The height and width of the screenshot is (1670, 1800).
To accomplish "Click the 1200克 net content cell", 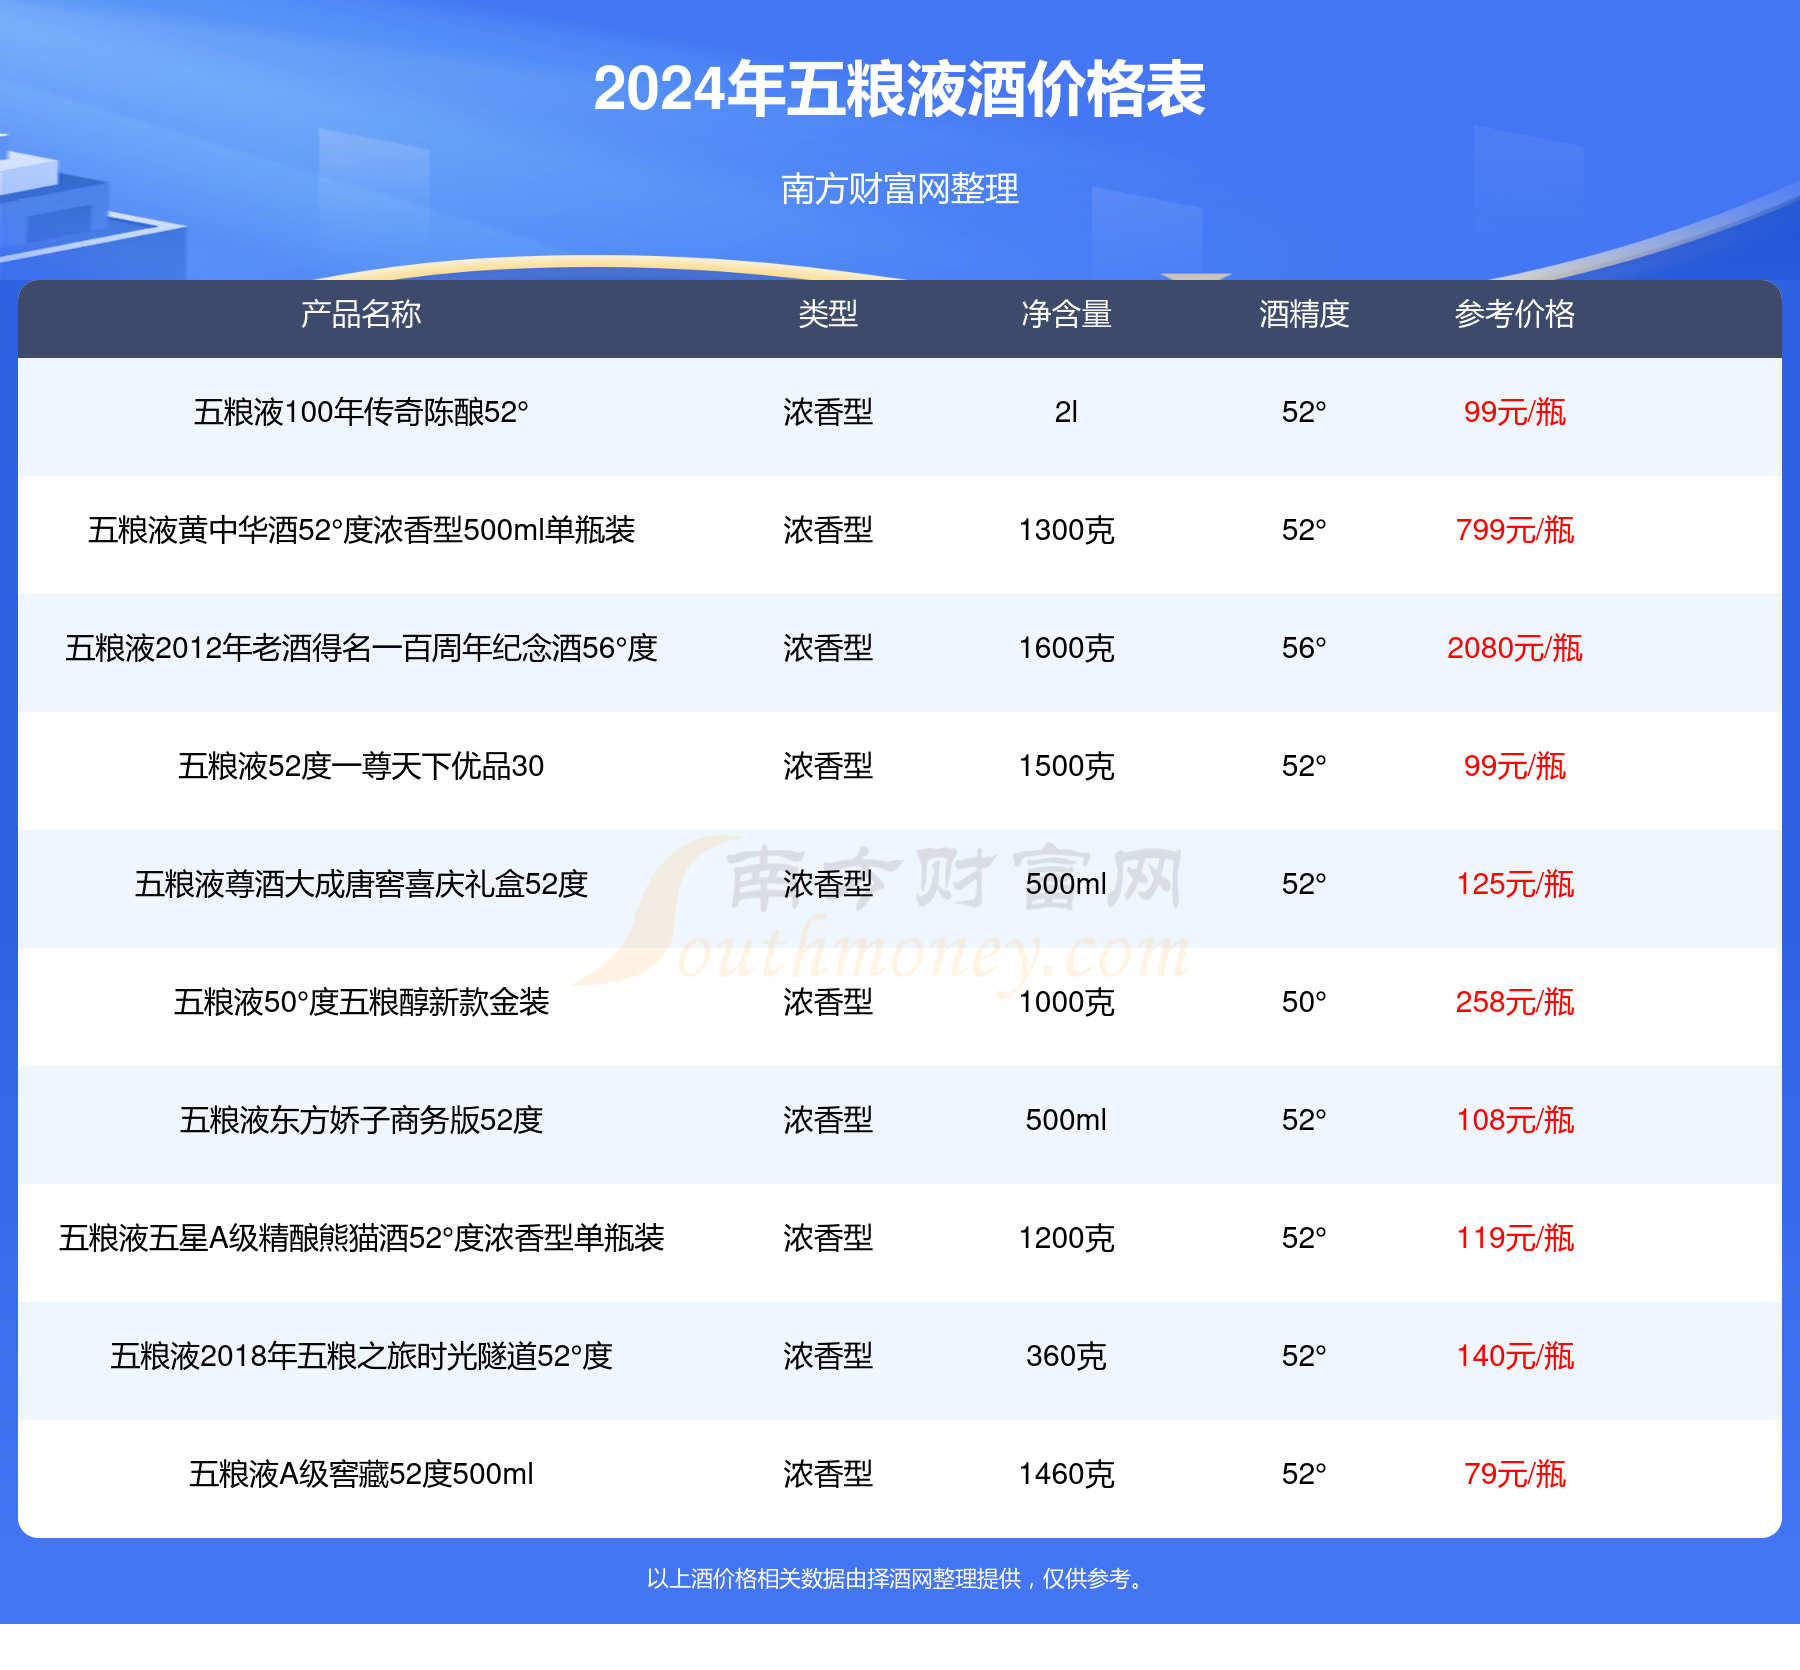I will (1066, 1238).
